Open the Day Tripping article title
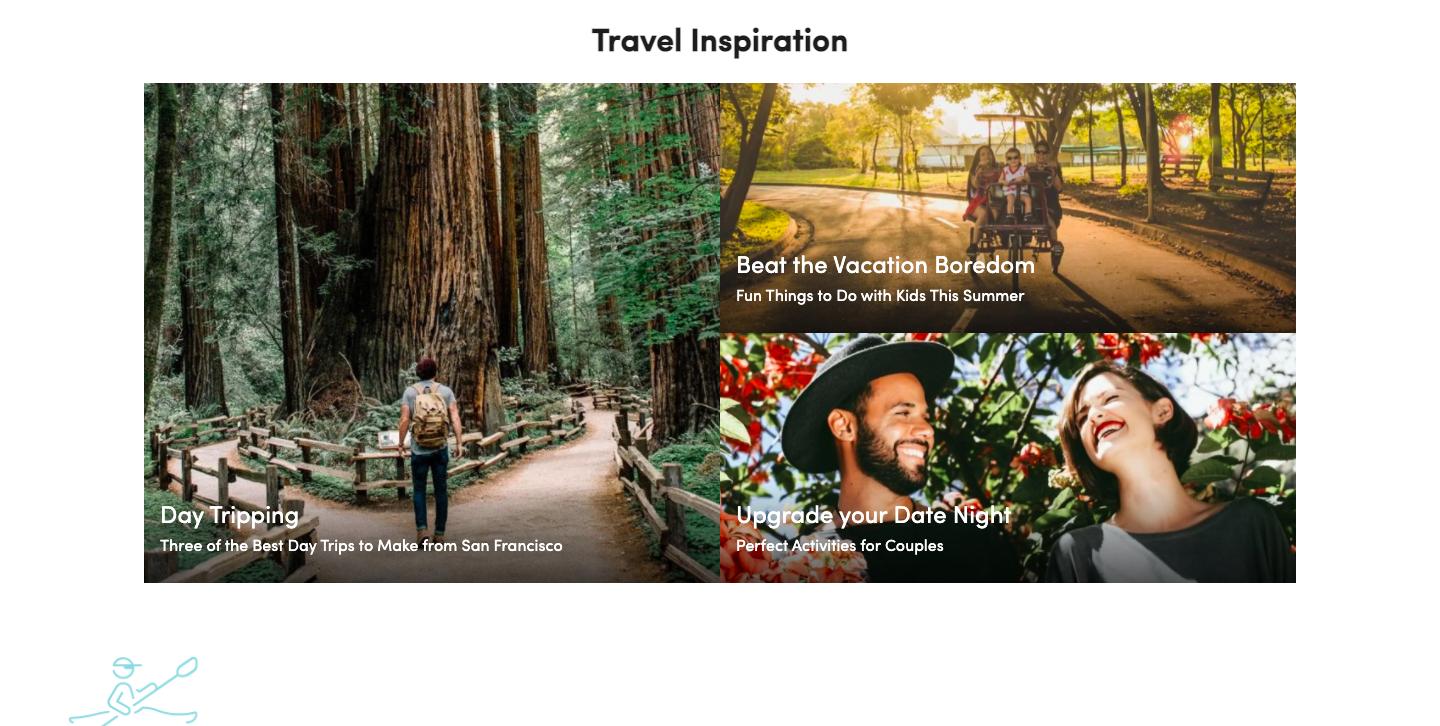This screenshot has width=1440, height=726. click(x=229, y=515)
